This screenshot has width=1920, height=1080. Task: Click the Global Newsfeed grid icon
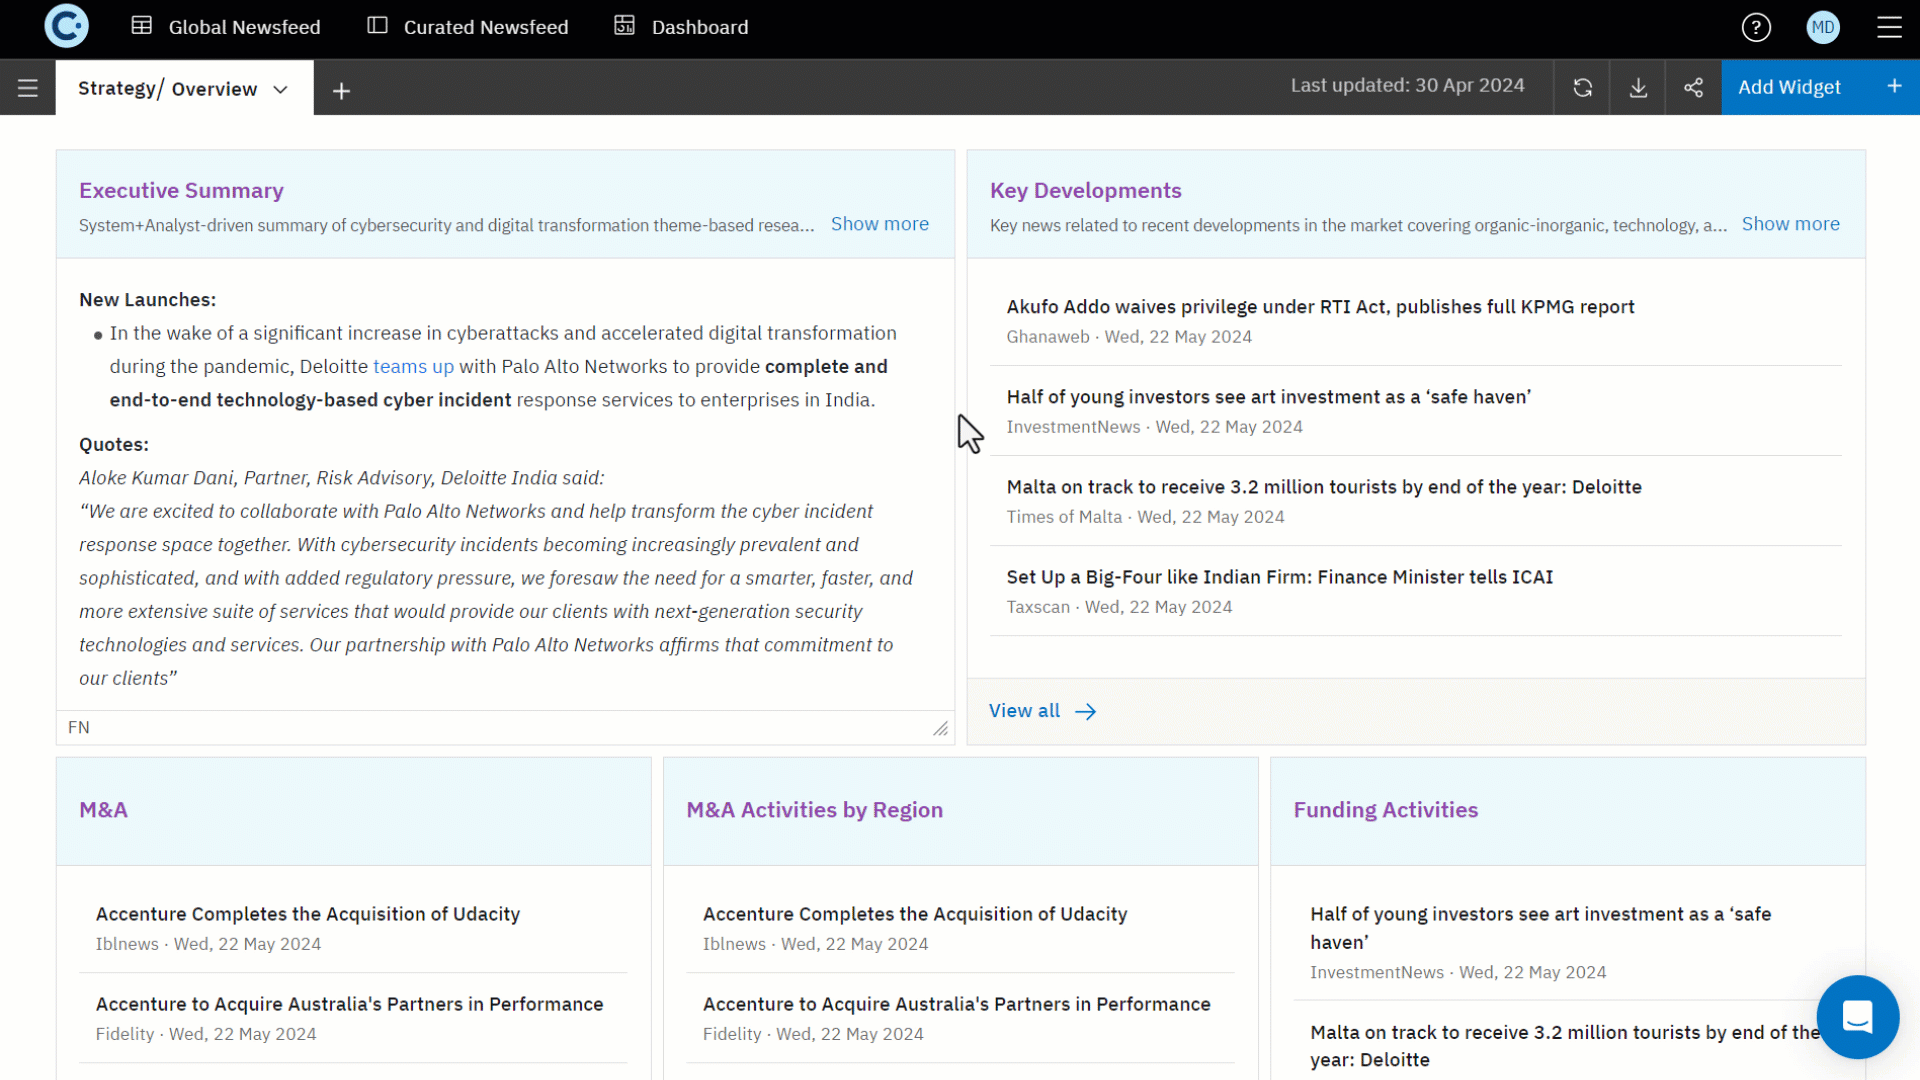142,26
